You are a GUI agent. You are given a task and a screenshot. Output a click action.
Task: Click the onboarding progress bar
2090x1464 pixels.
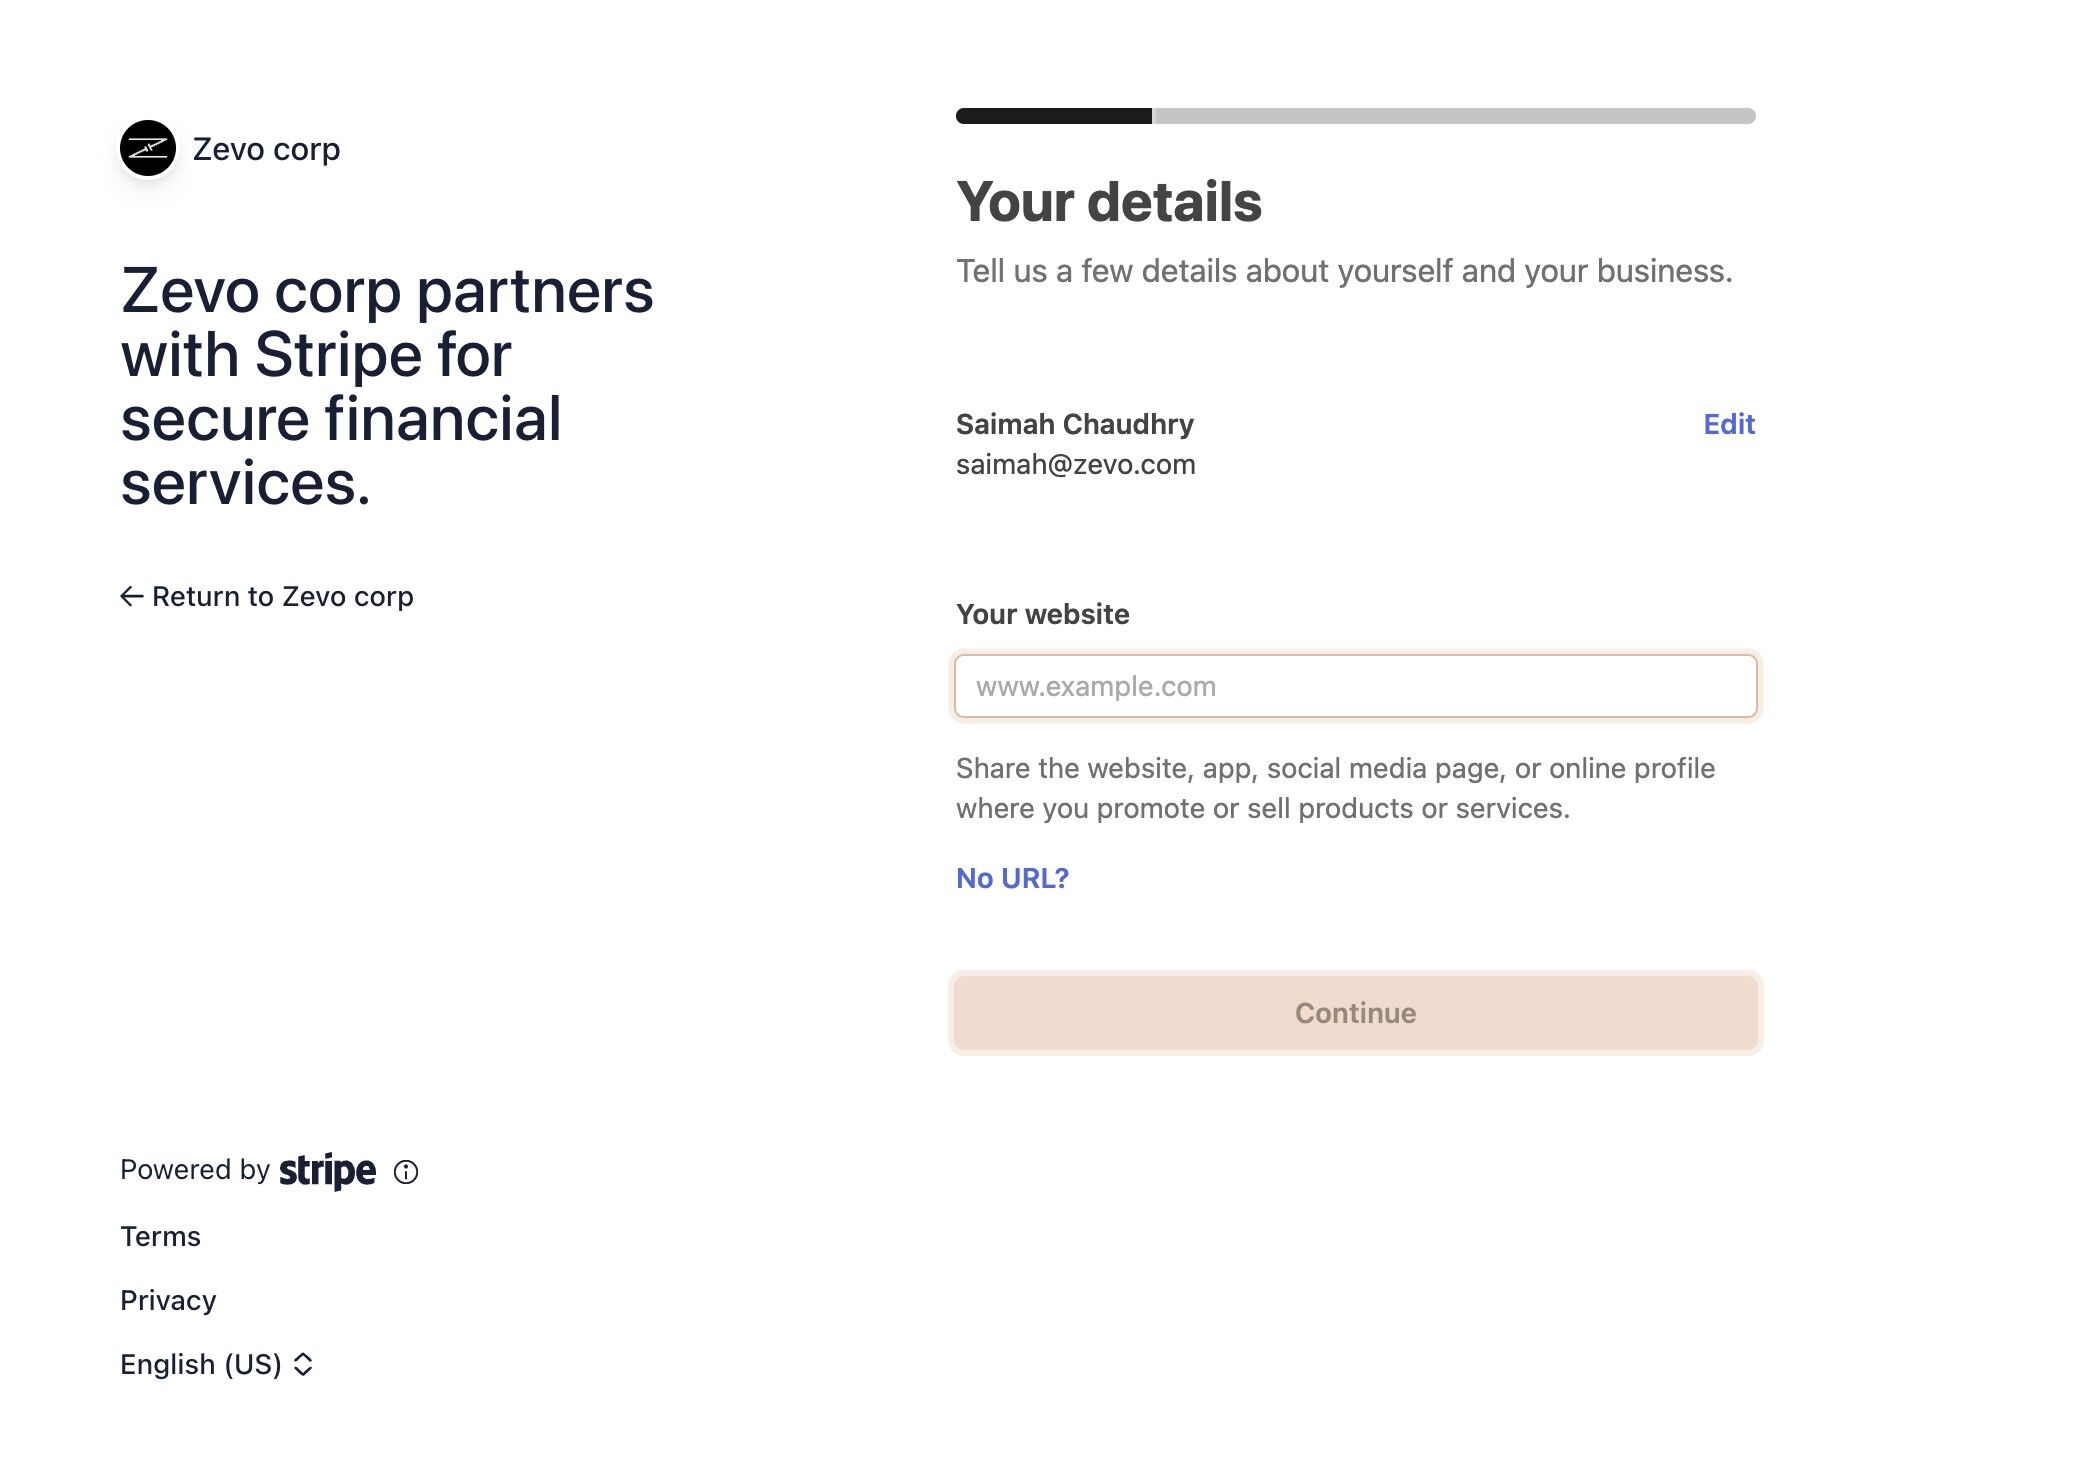pyautogui.click(x=1355, y=116)
